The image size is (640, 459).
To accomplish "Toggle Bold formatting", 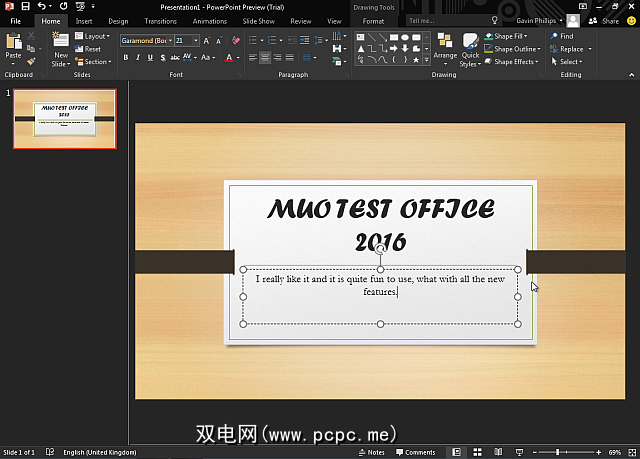I will click(x=126, y=58).
